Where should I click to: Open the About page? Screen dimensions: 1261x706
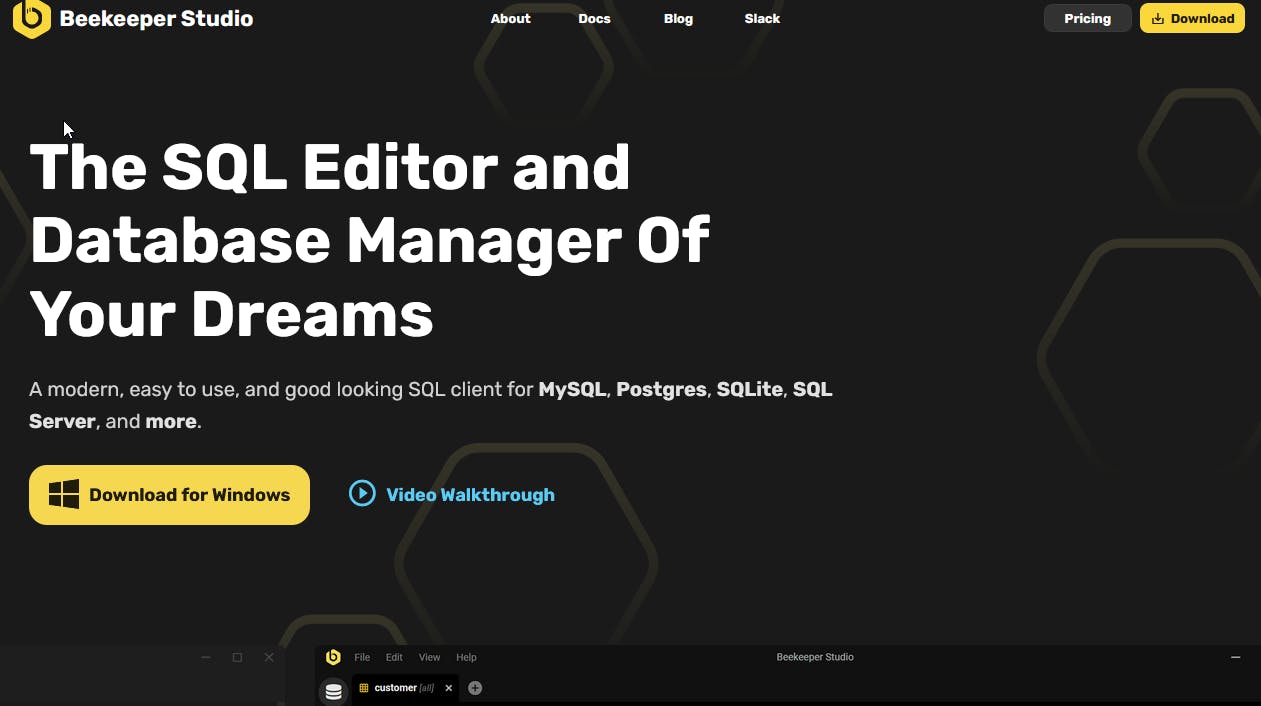coord(510,18)
